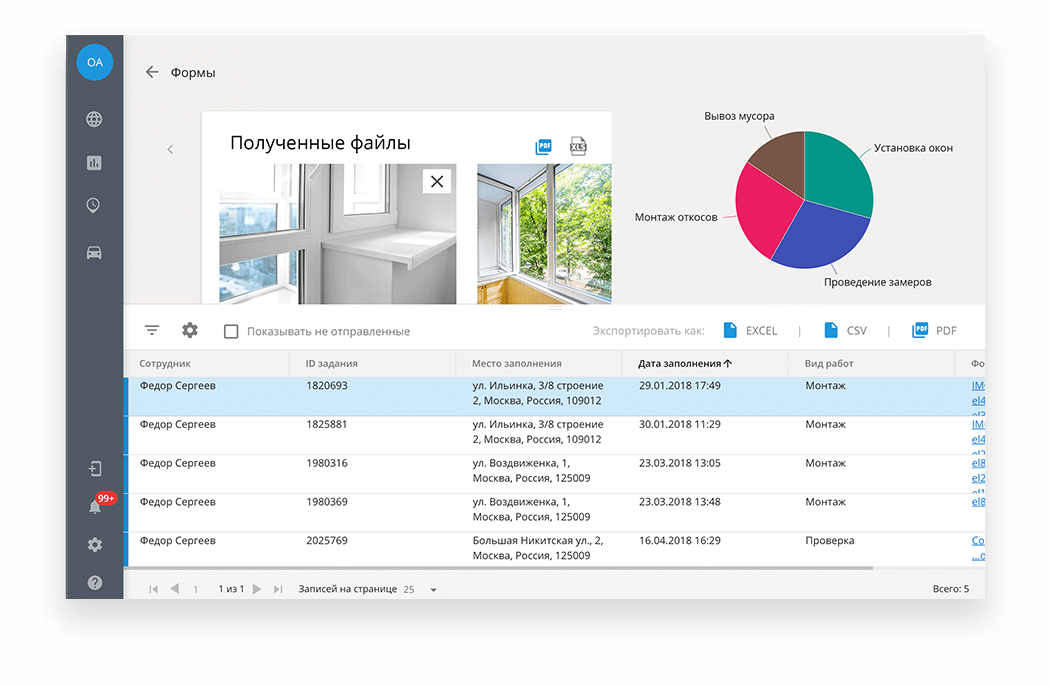Click the Установка окон chart label
1049x685 pixels.
click(913, 148)
